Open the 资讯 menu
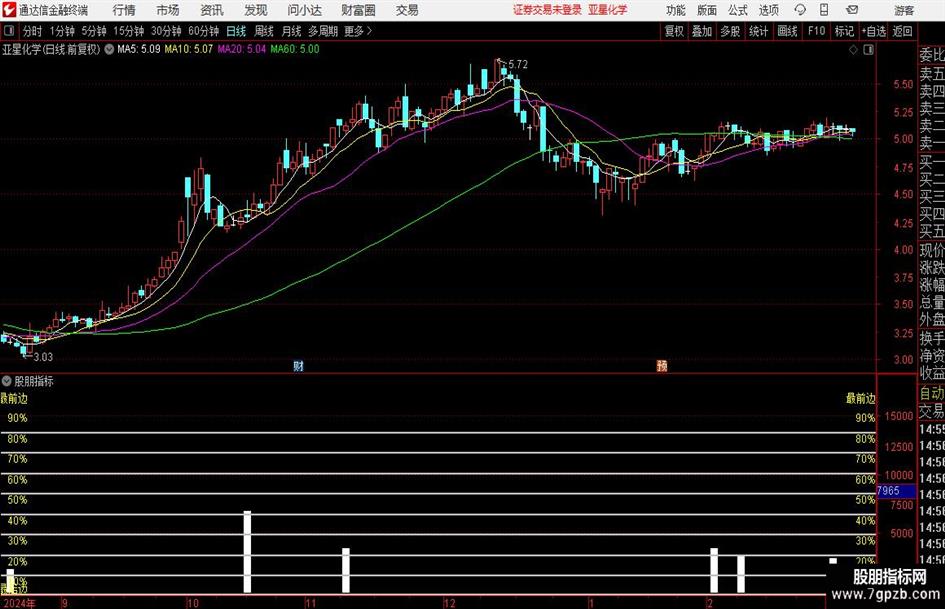This screenshot has height=609, width=945. click(x=212, y=10)
